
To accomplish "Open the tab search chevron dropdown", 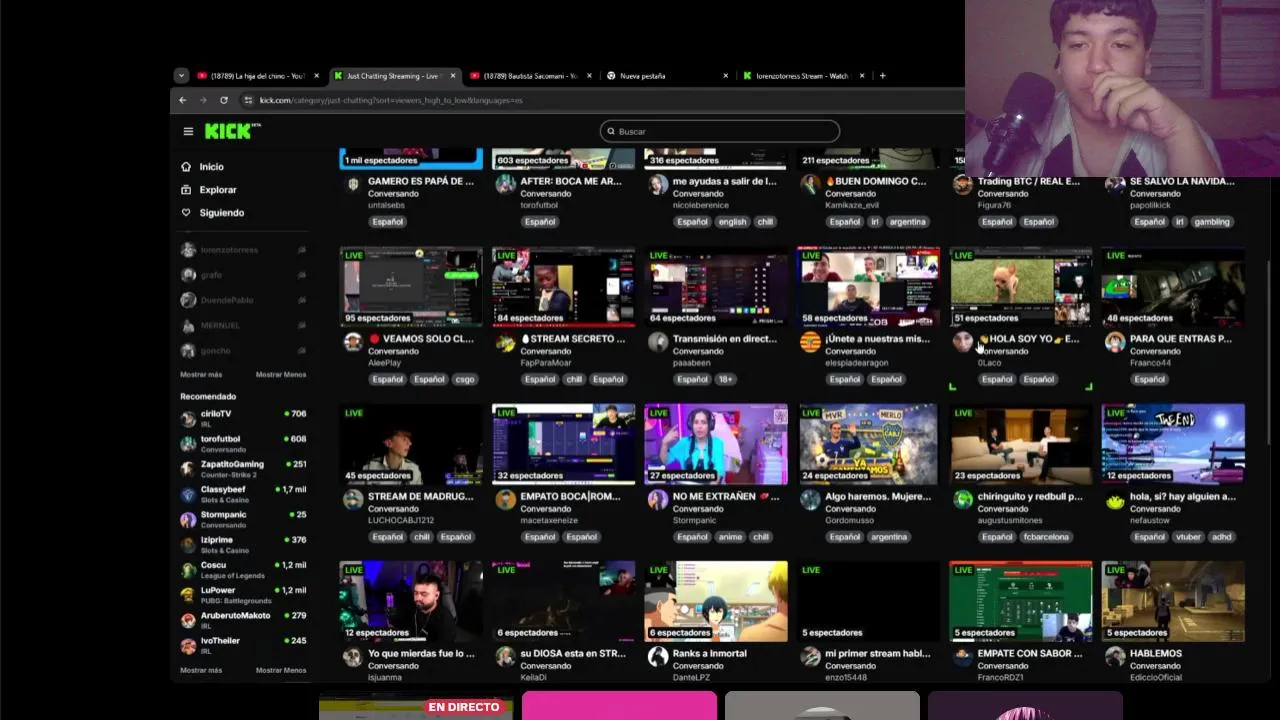I will point(181,76).
